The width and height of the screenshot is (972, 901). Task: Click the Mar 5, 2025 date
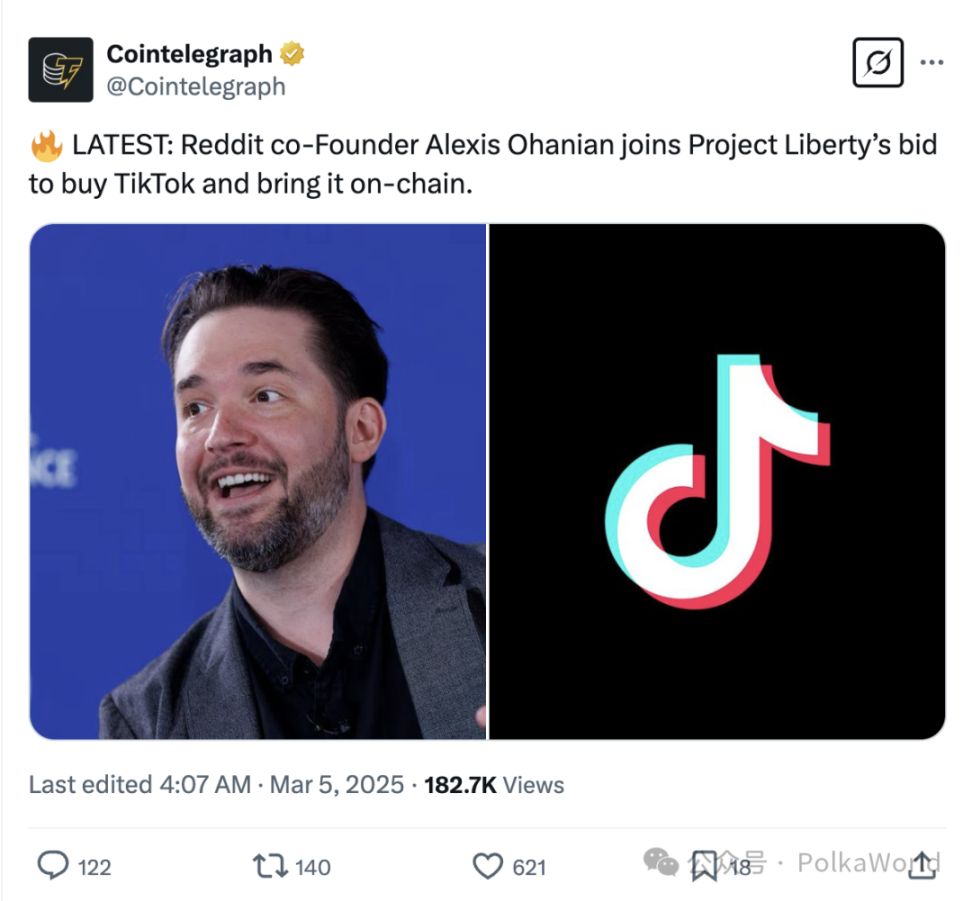[337, 784]
